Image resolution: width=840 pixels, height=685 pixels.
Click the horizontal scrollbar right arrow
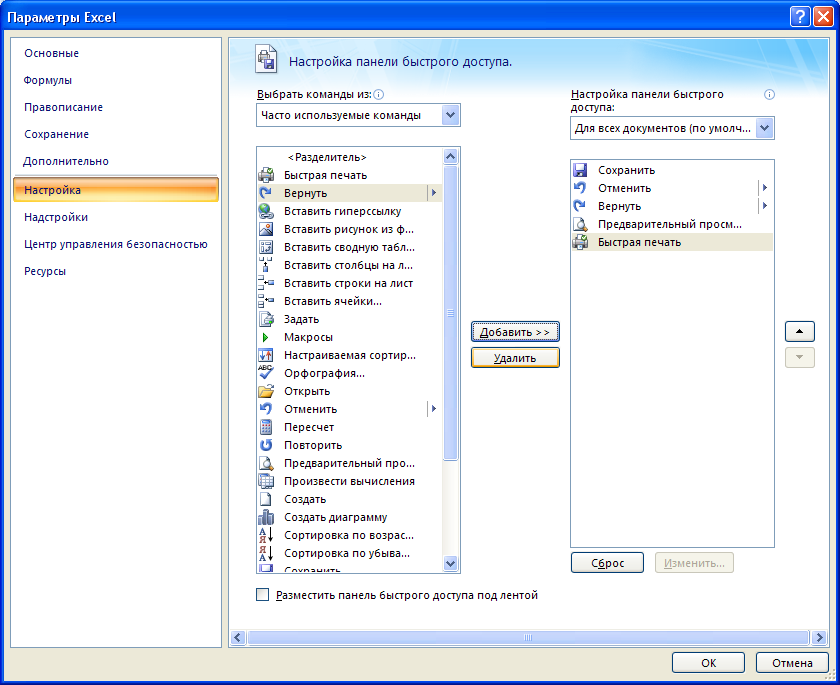(x=819, y=637)
